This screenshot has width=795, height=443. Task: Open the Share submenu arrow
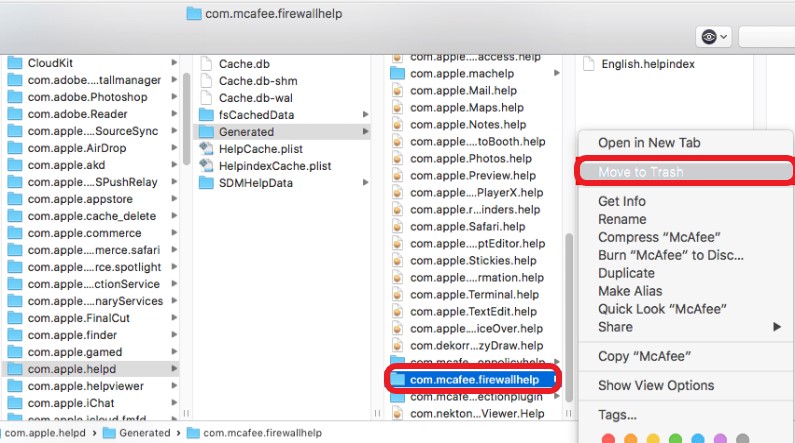(x=776, y=327)
